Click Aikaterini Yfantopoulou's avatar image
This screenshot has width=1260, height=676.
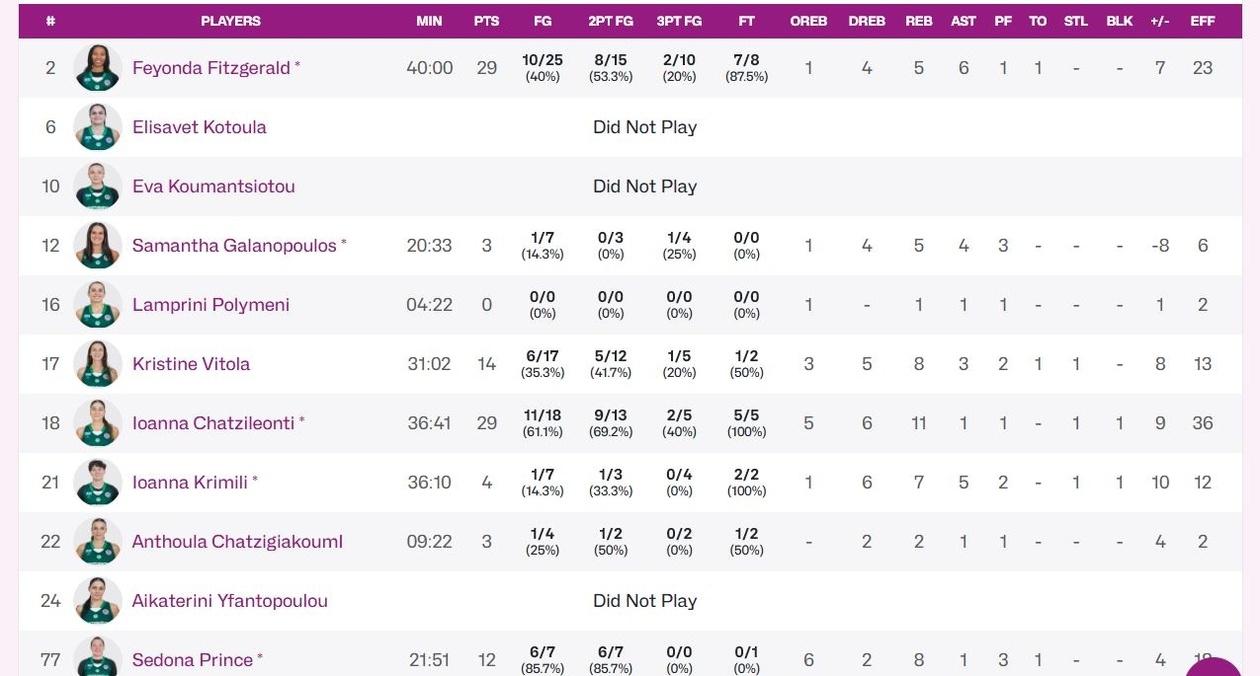(x=97, y=600)
